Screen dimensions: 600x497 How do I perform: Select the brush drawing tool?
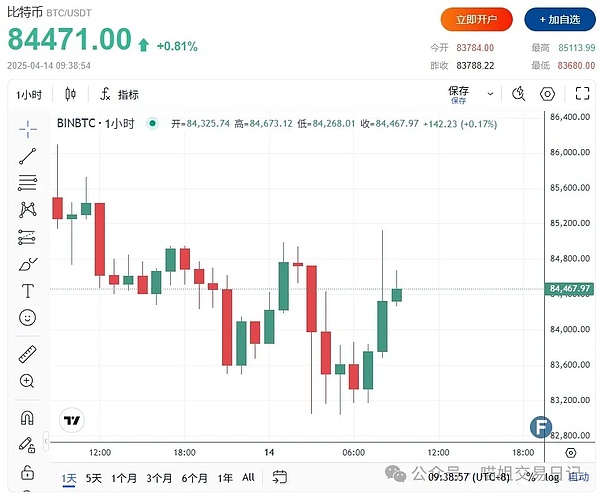pos(27,264)
